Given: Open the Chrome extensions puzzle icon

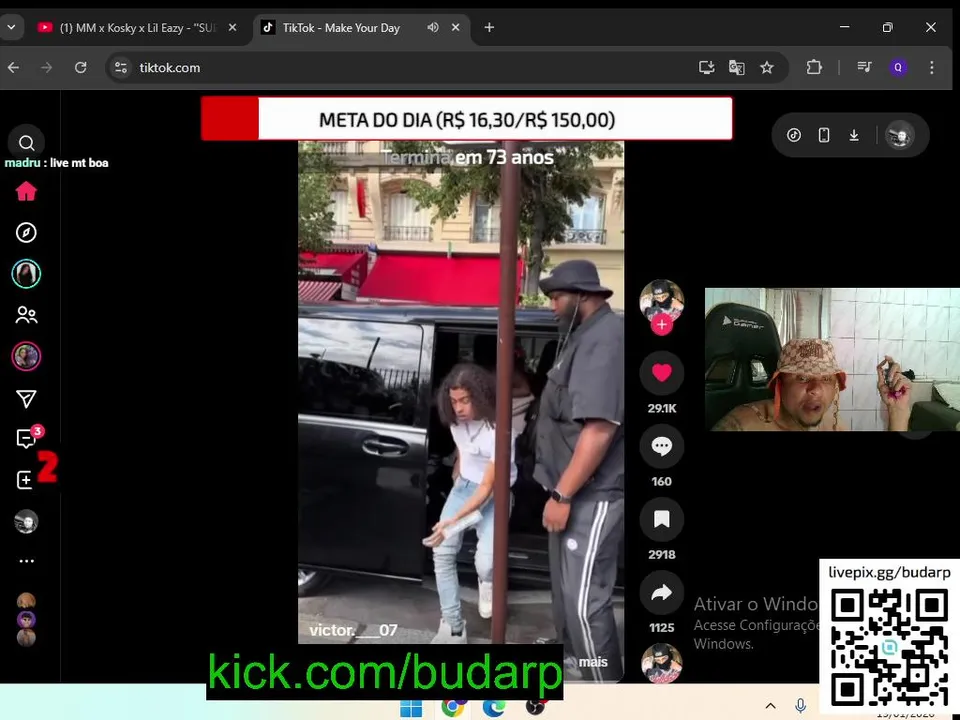Looking at the screenshot, I should click(814, 67).
